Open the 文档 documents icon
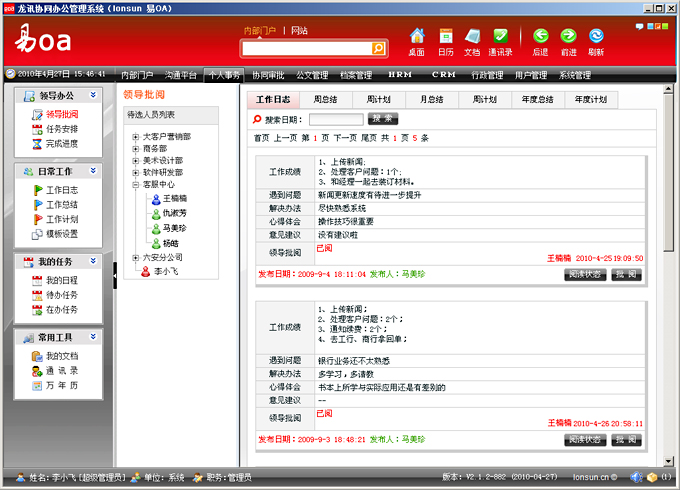This screenshot has width=680, height=490. click(472, 36)
